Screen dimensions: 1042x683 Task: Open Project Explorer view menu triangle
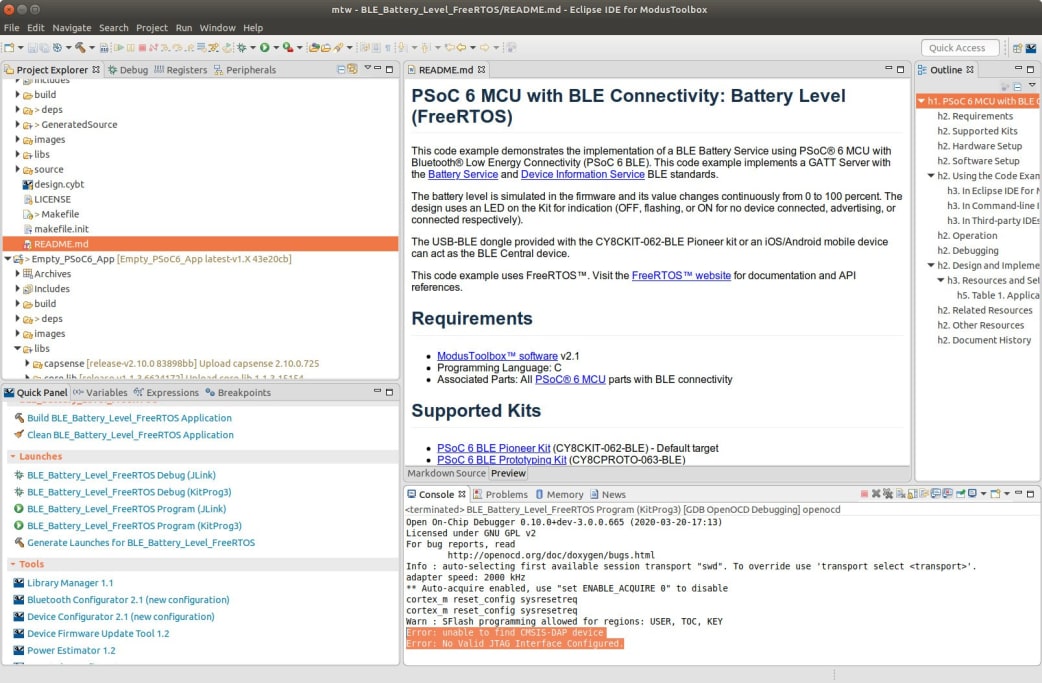[x=367, y=68]
